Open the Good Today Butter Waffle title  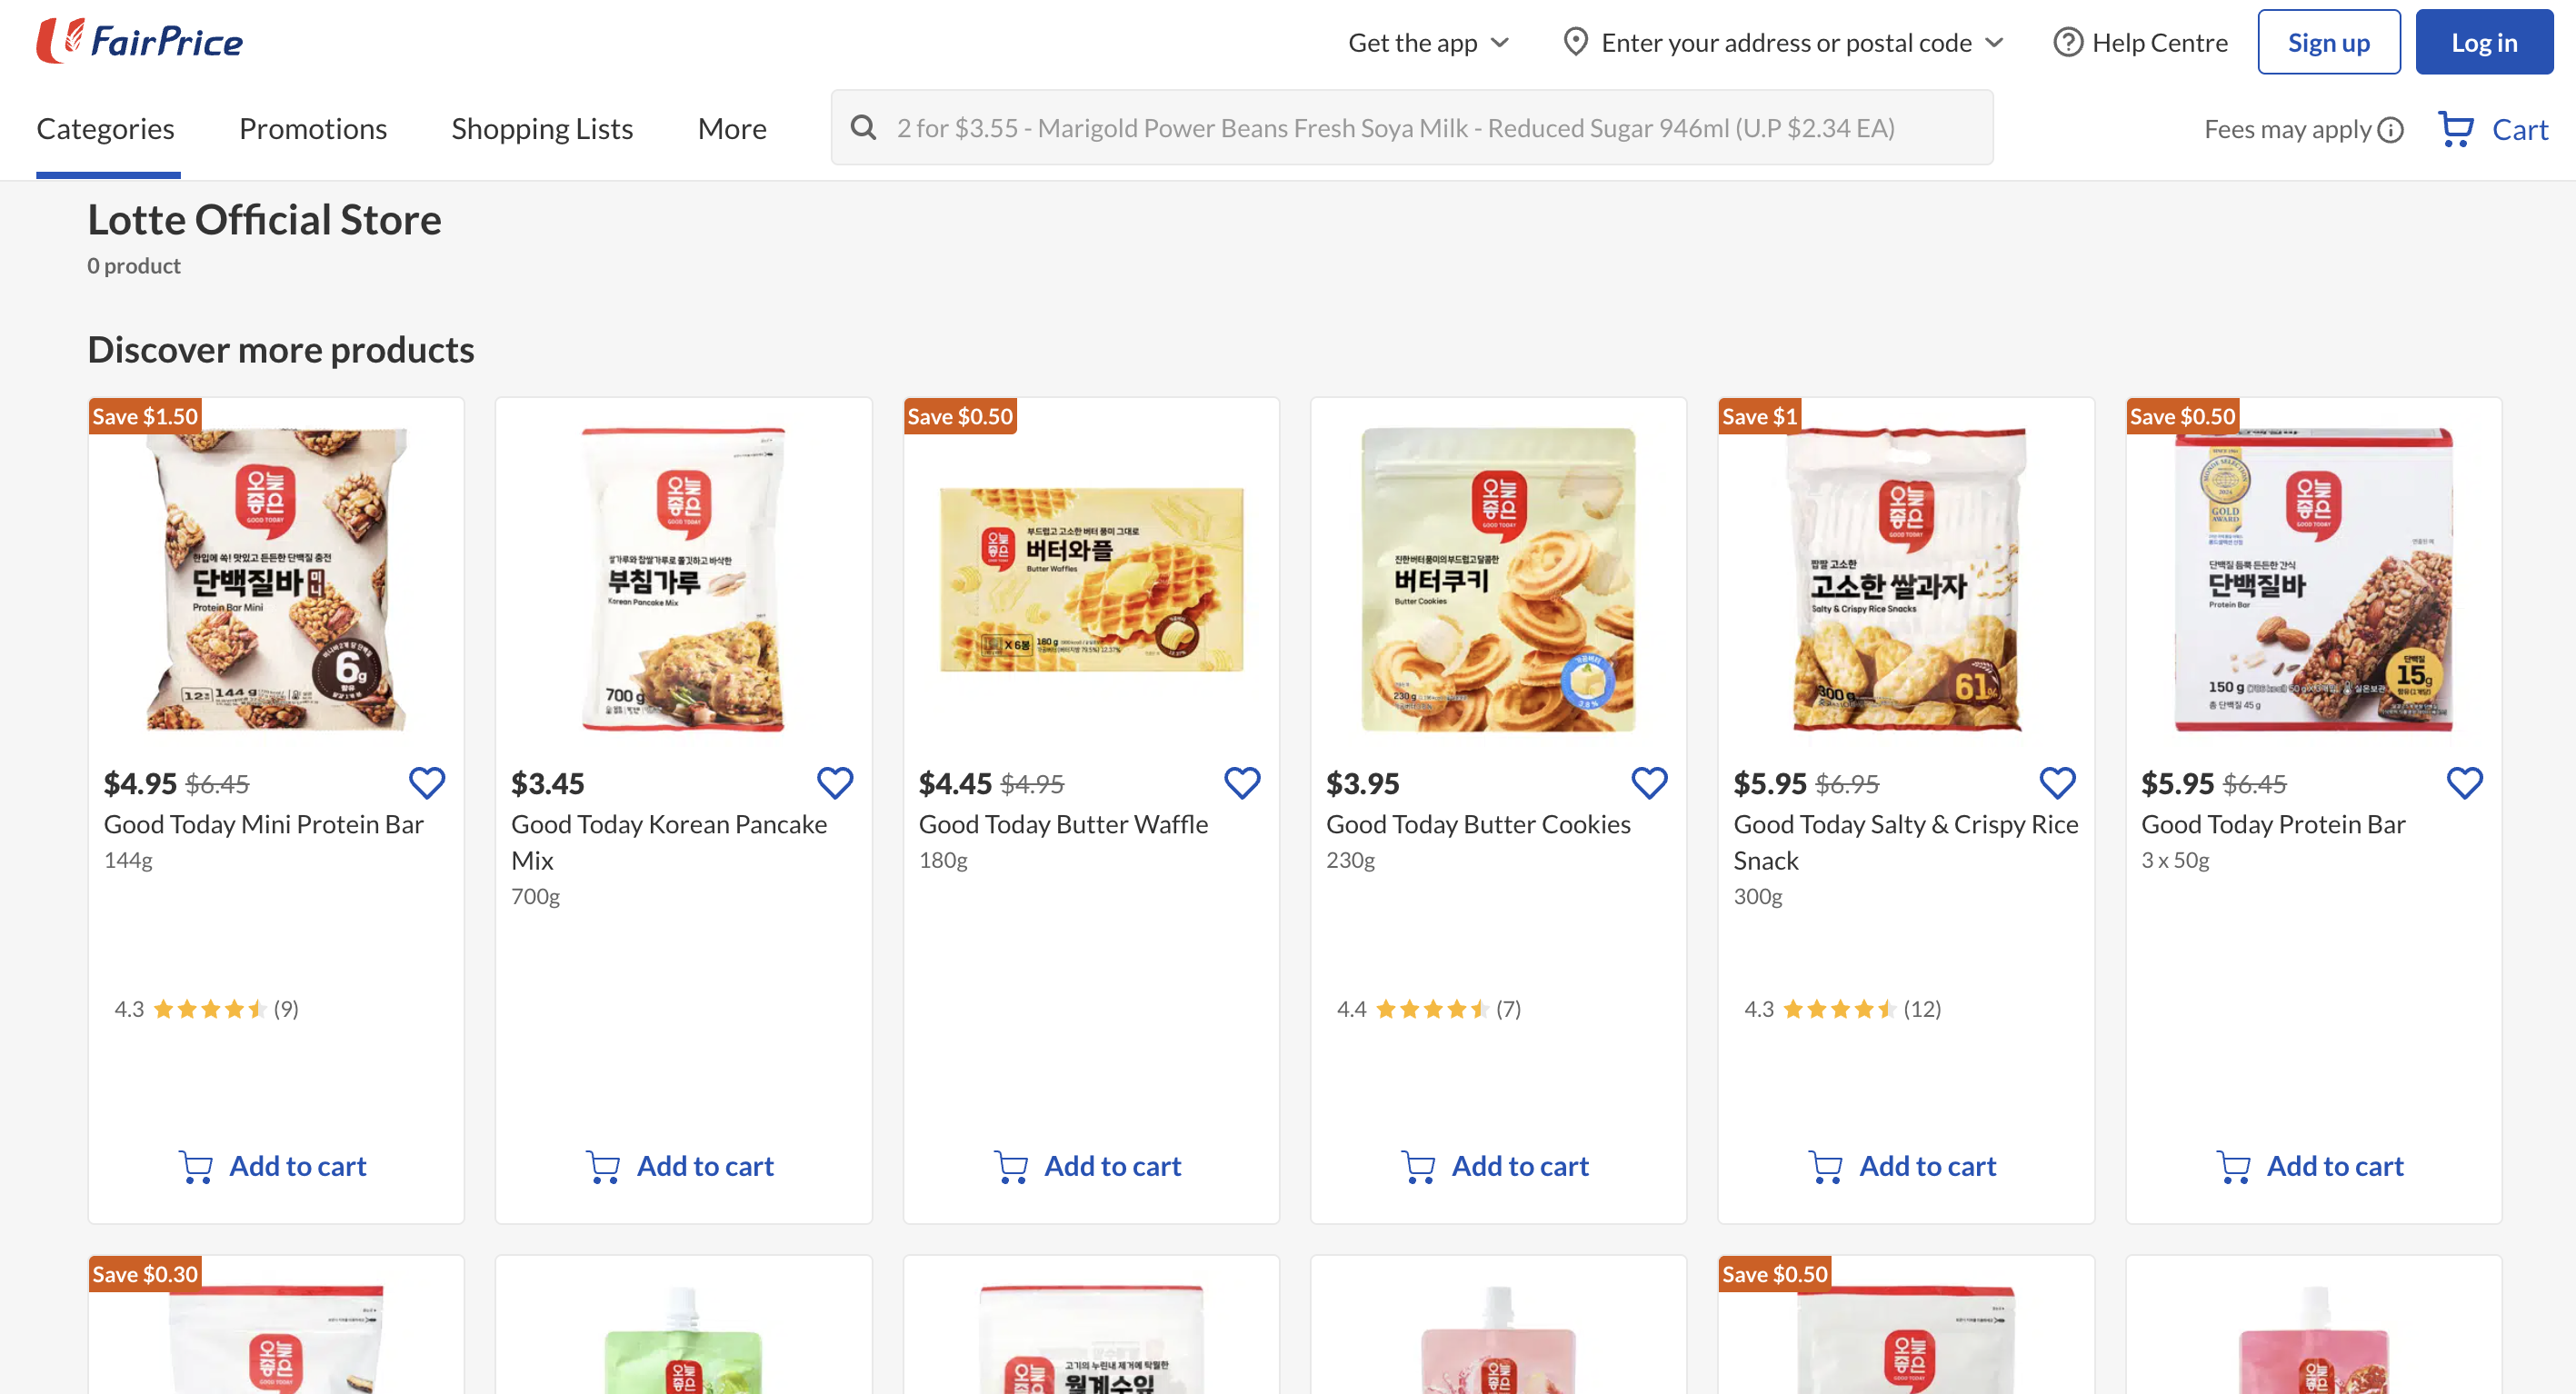[x=1063, y=824]
